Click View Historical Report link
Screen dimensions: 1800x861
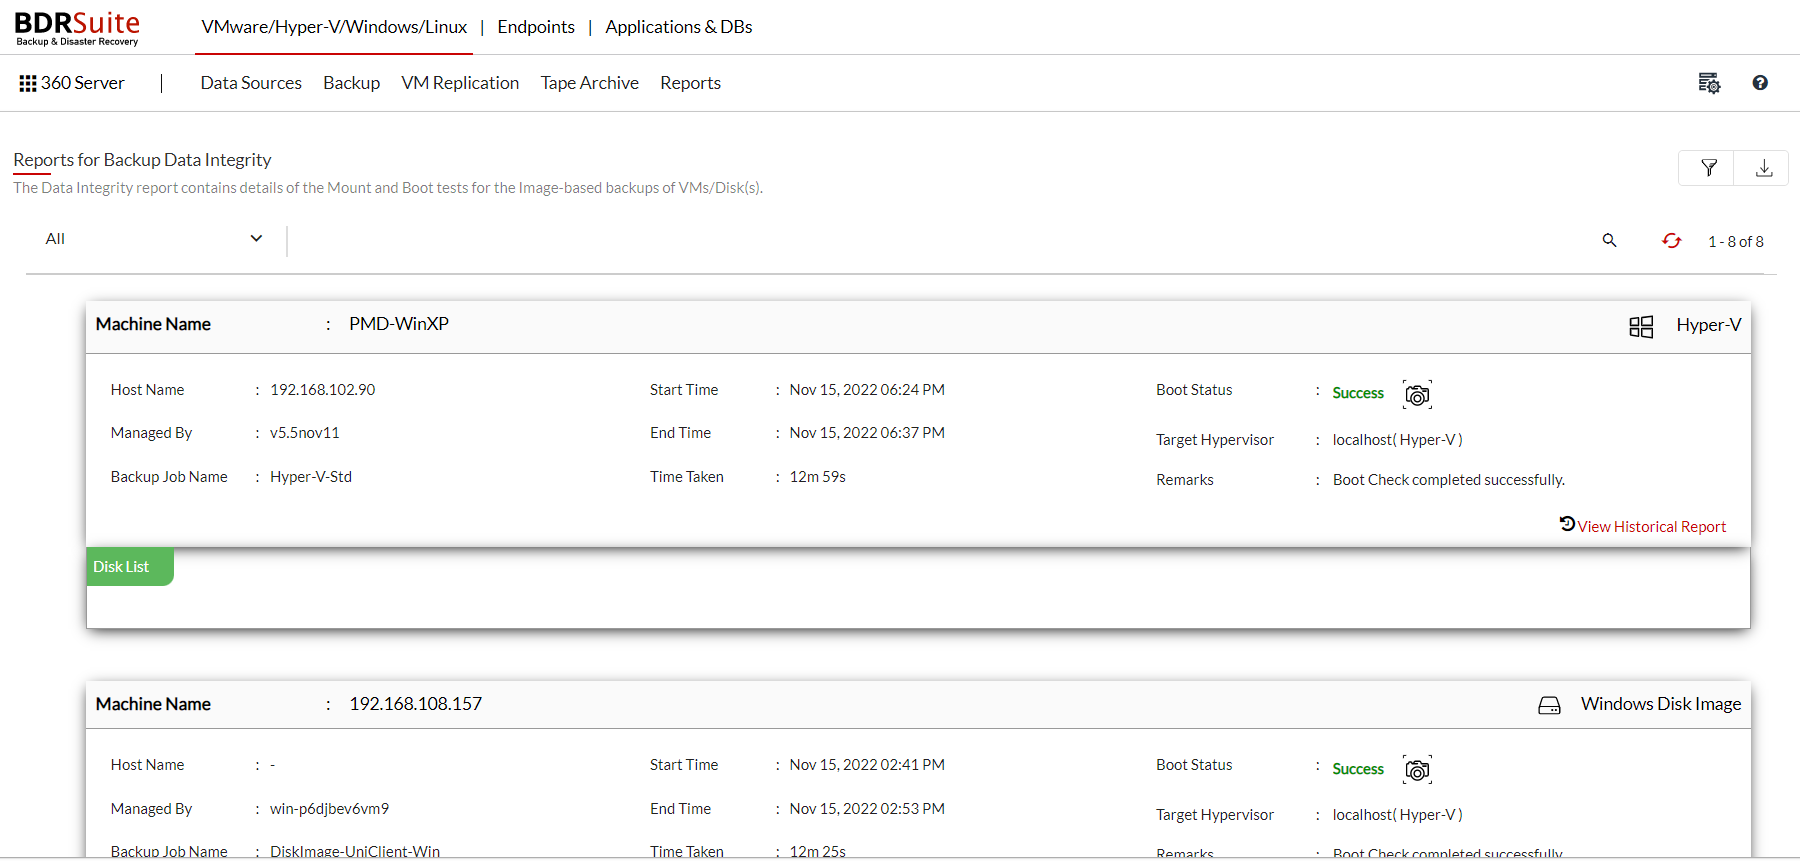1652,527
